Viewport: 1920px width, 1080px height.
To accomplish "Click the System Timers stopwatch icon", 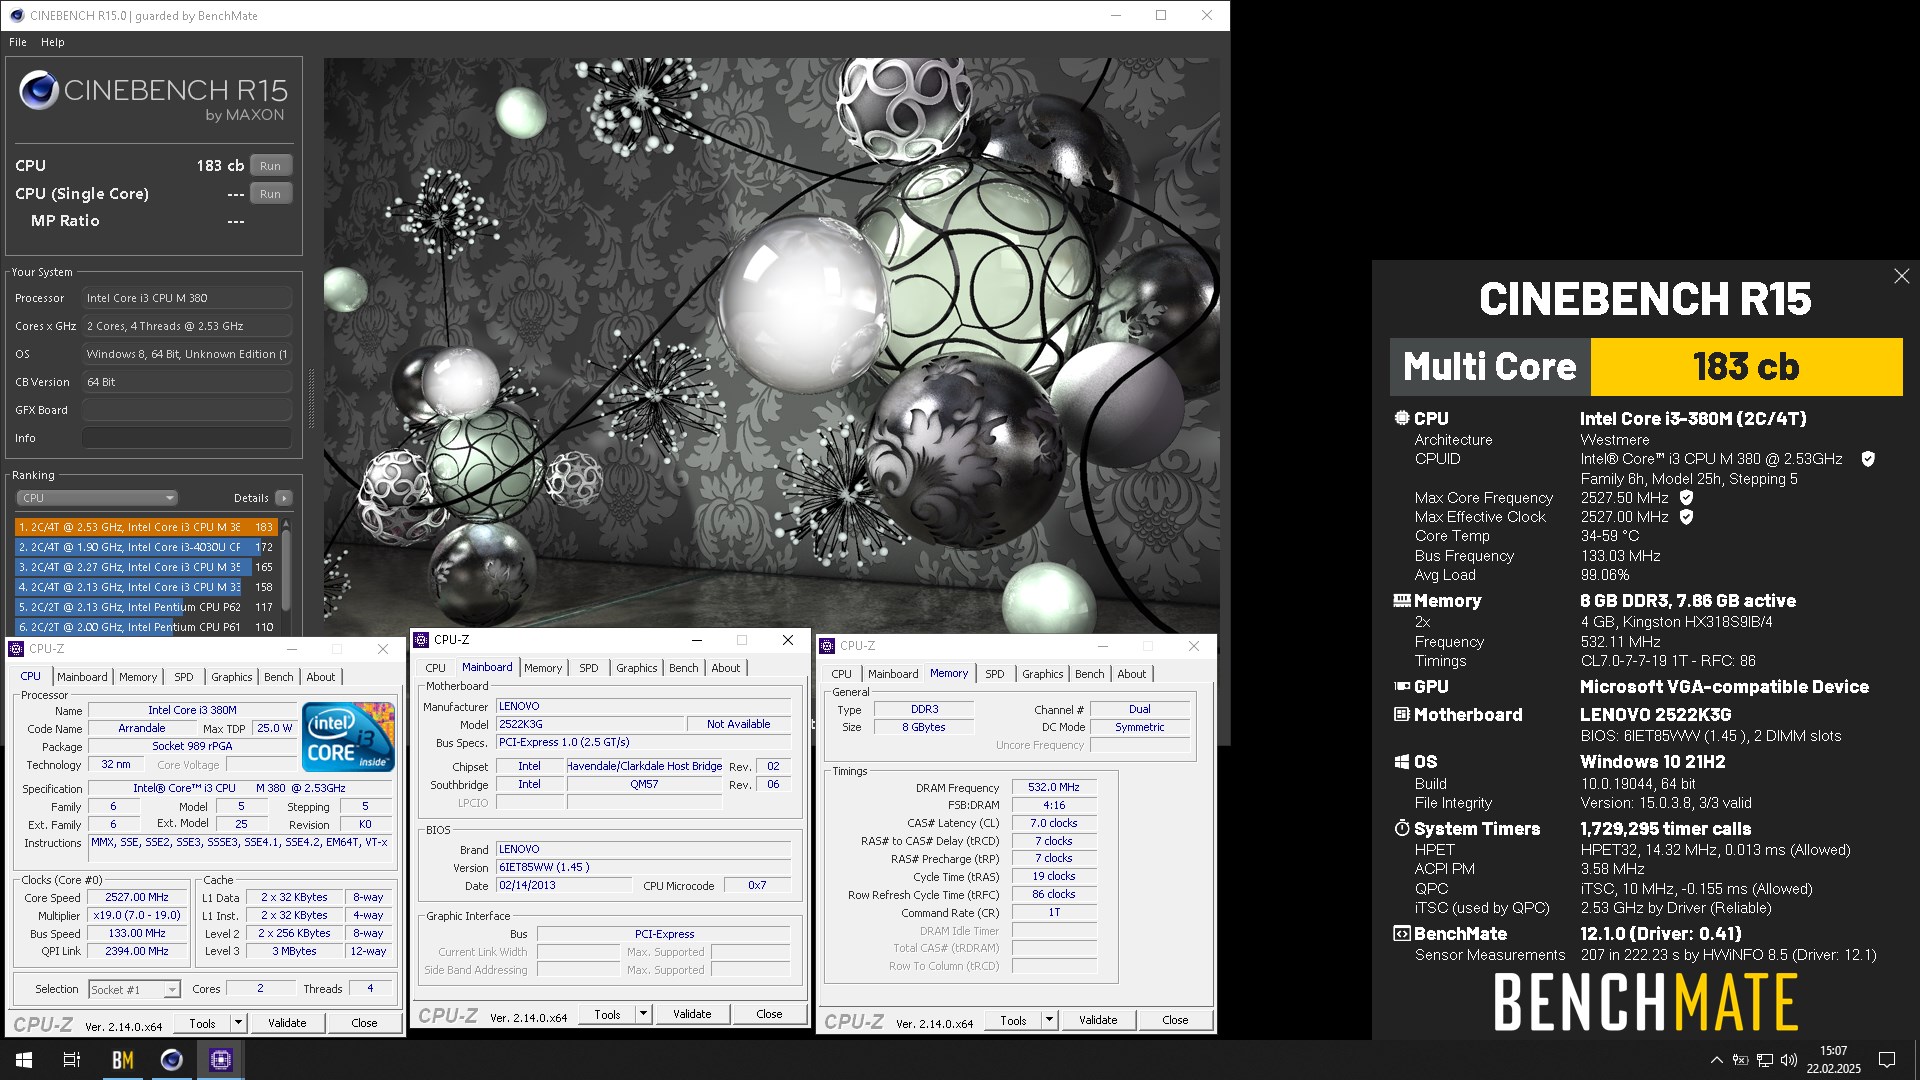I will pyautogui.click(x=1402, y=829).
